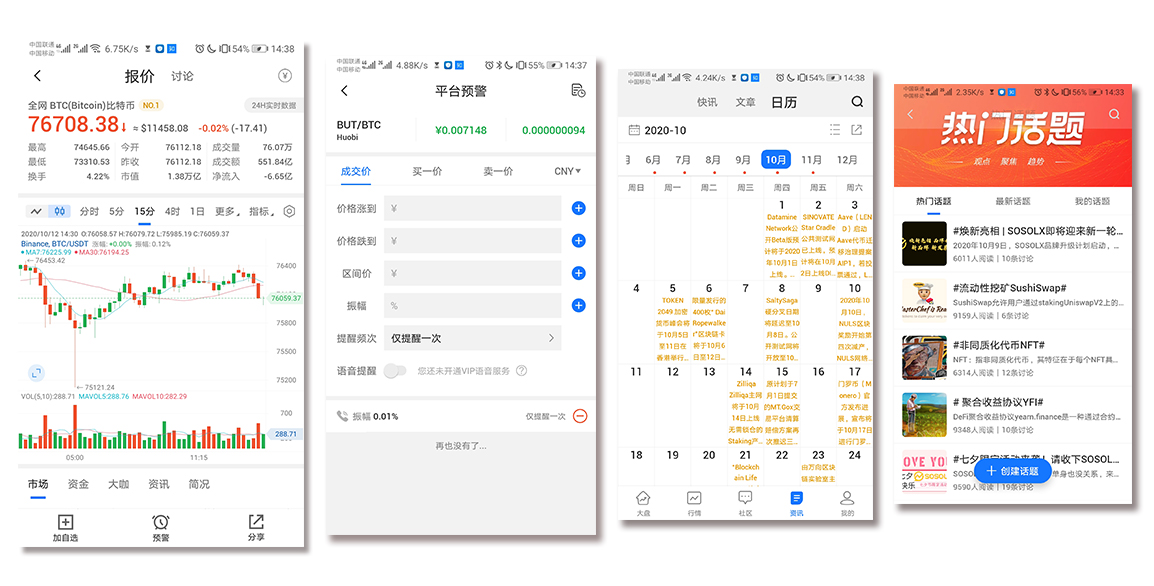Image resolution: width=1154 pixels, height=586 pixels.
Task: Switch to 买一价 tab
Action: point(427,171)
